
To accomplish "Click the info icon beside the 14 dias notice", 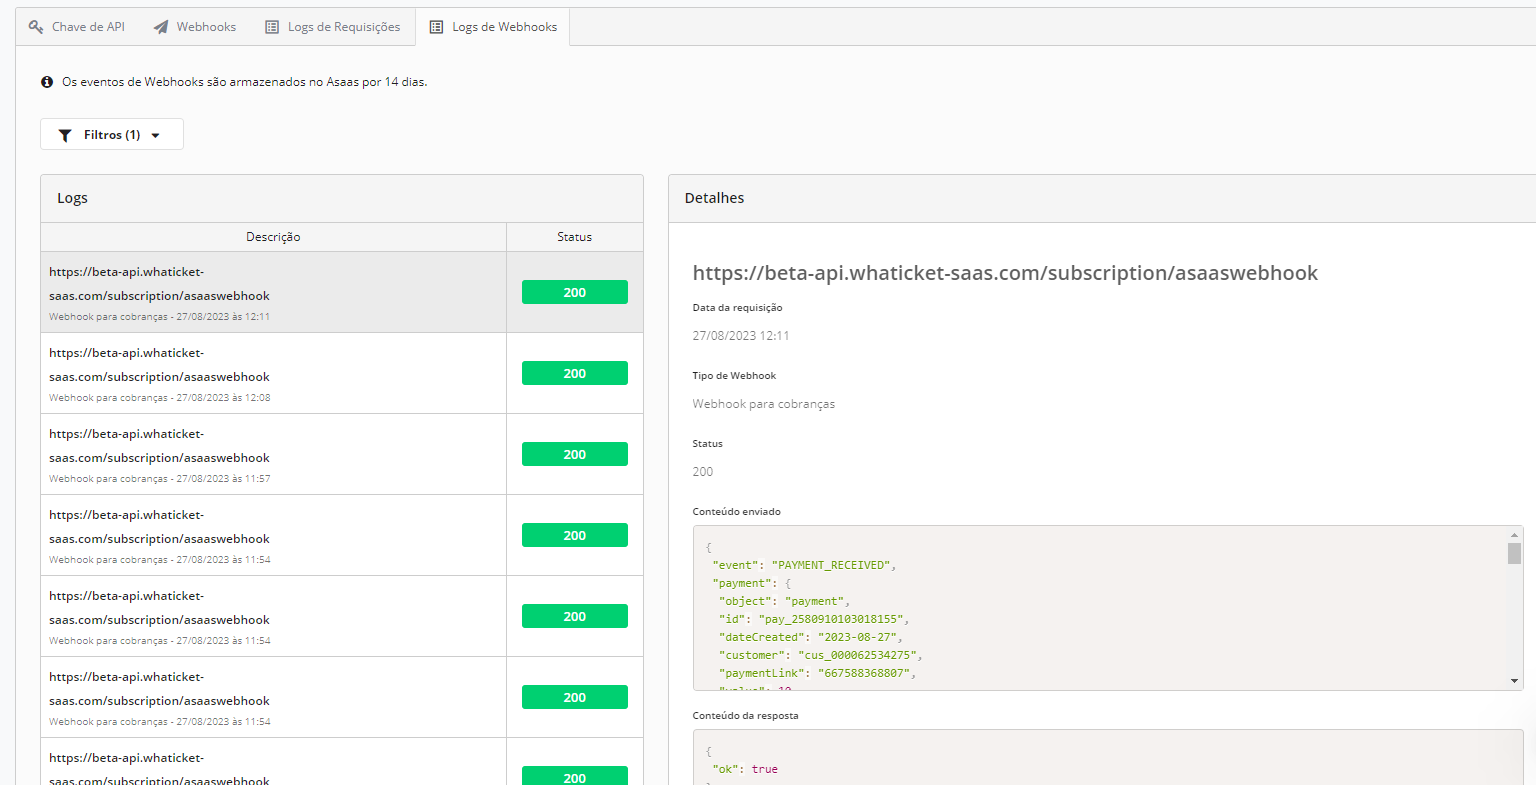I will pyautogui.click(x=47, y=82).
